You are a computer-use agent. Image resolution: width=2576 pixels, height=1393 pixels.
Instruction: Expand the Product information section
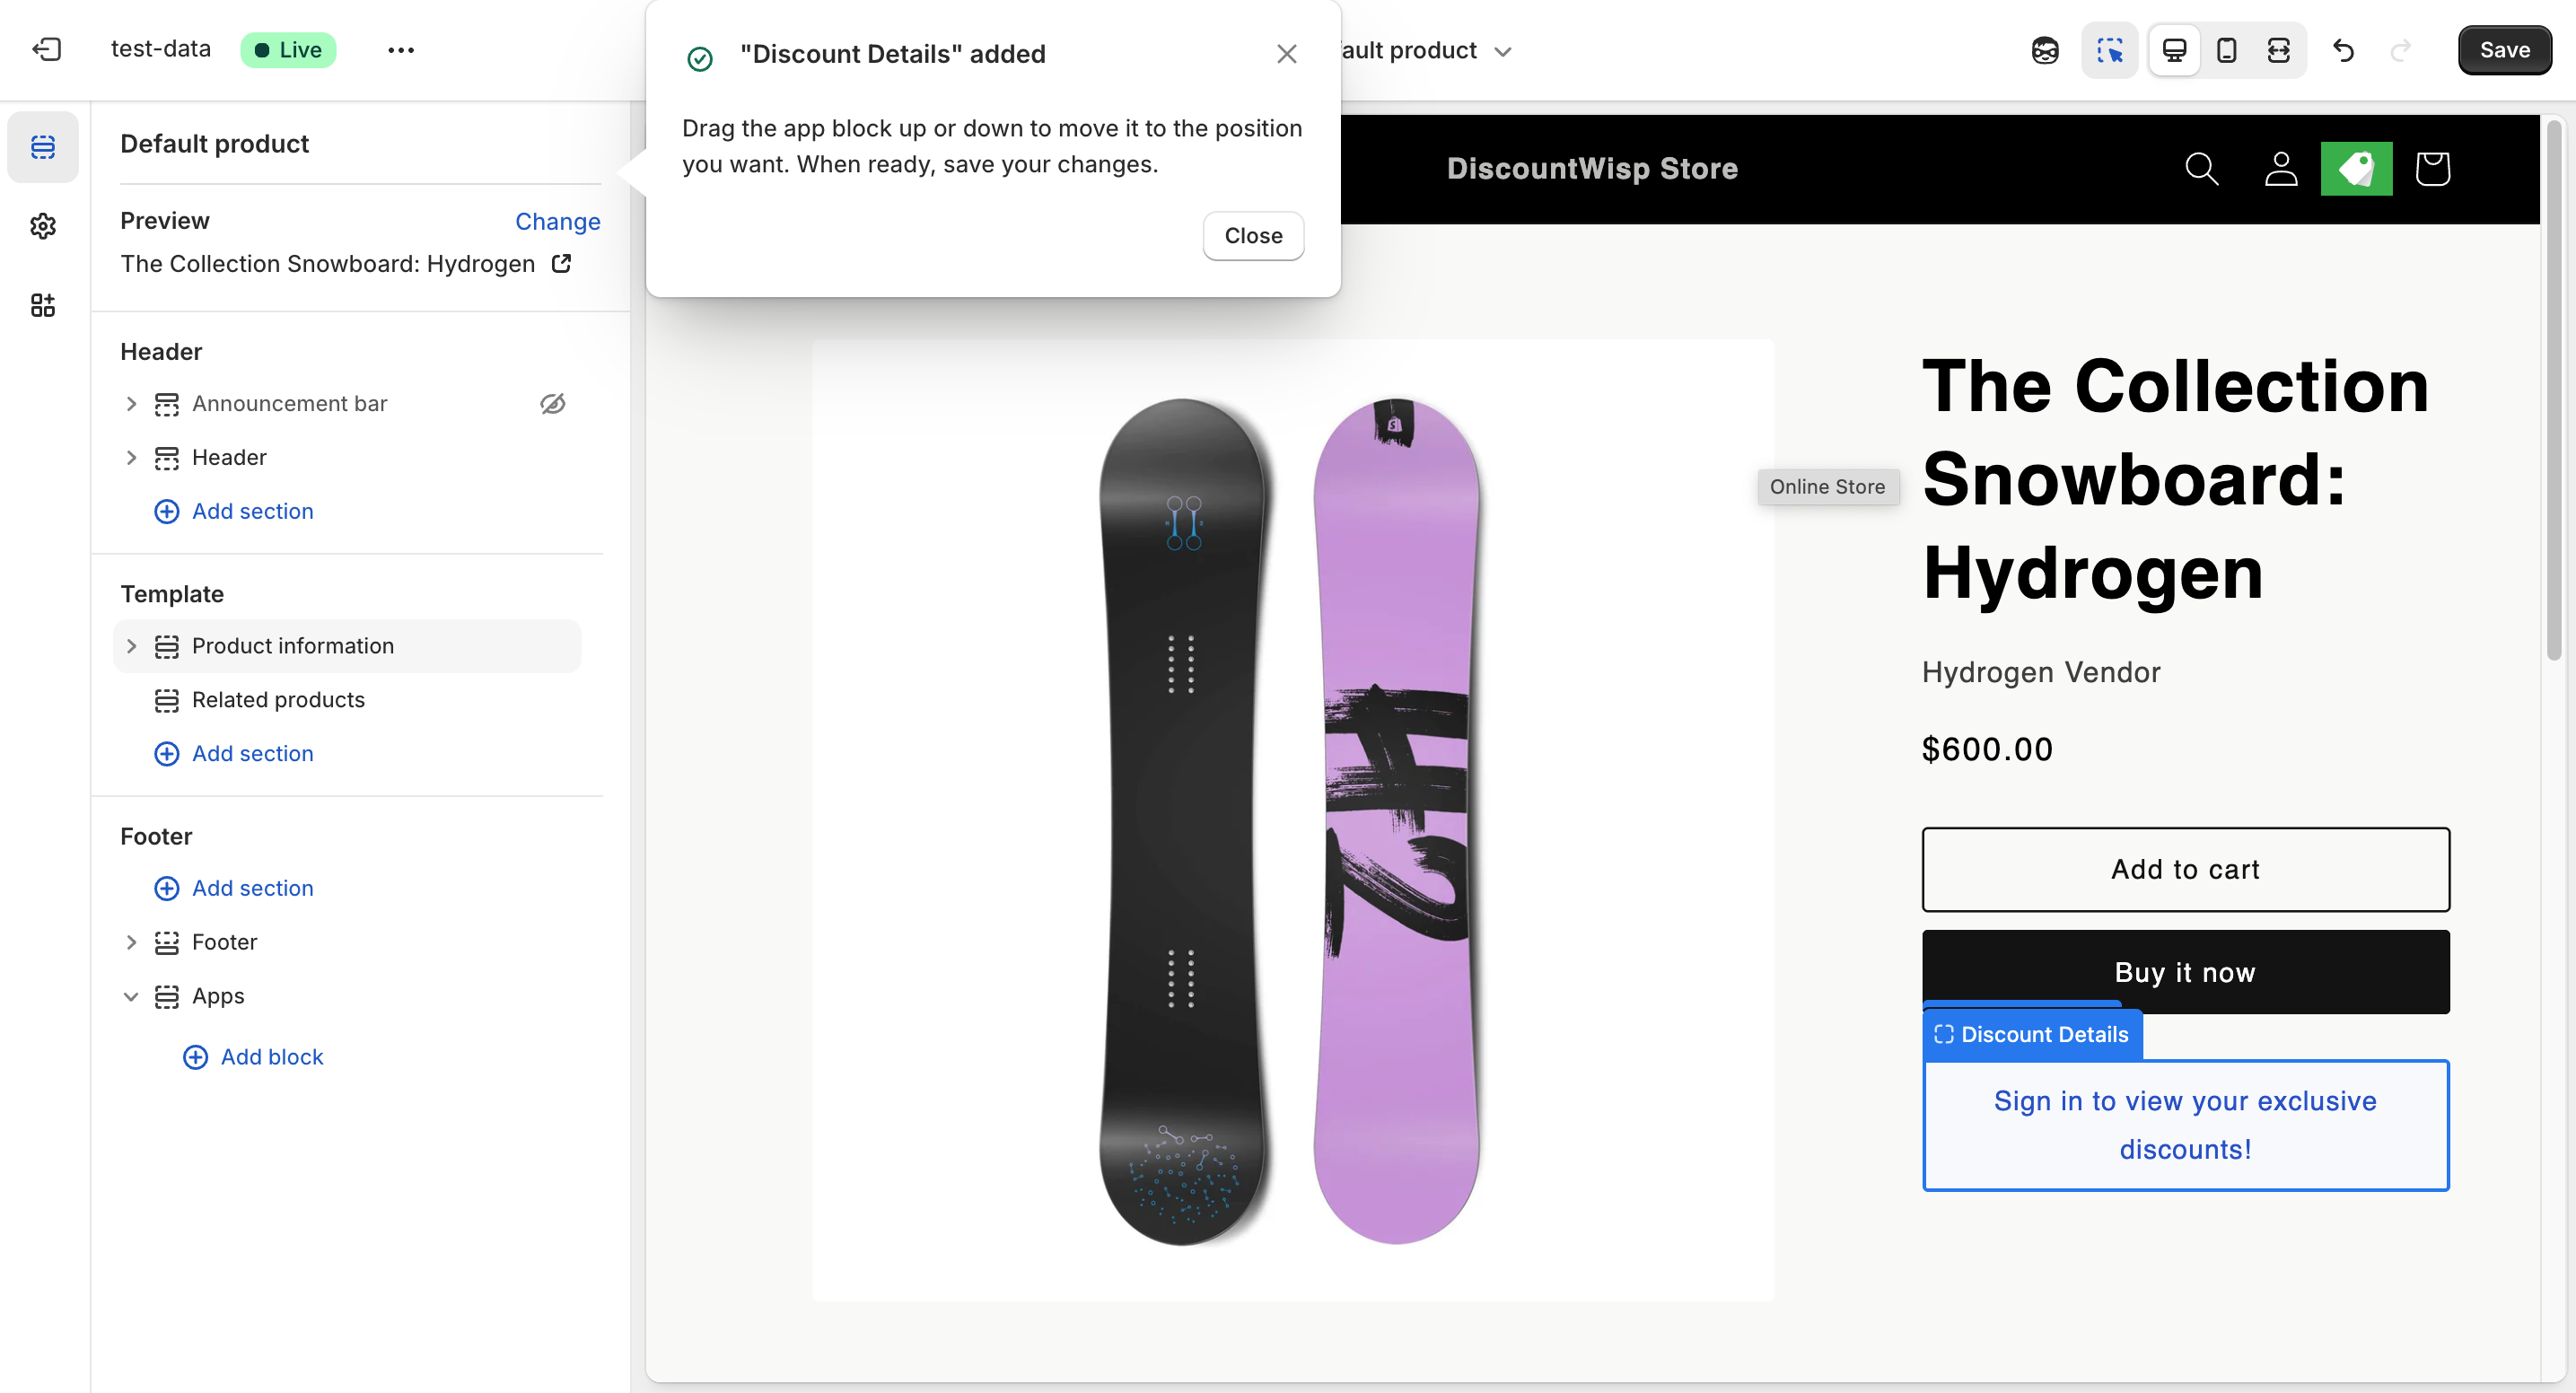pyautogui.click(x=131, y=646)
